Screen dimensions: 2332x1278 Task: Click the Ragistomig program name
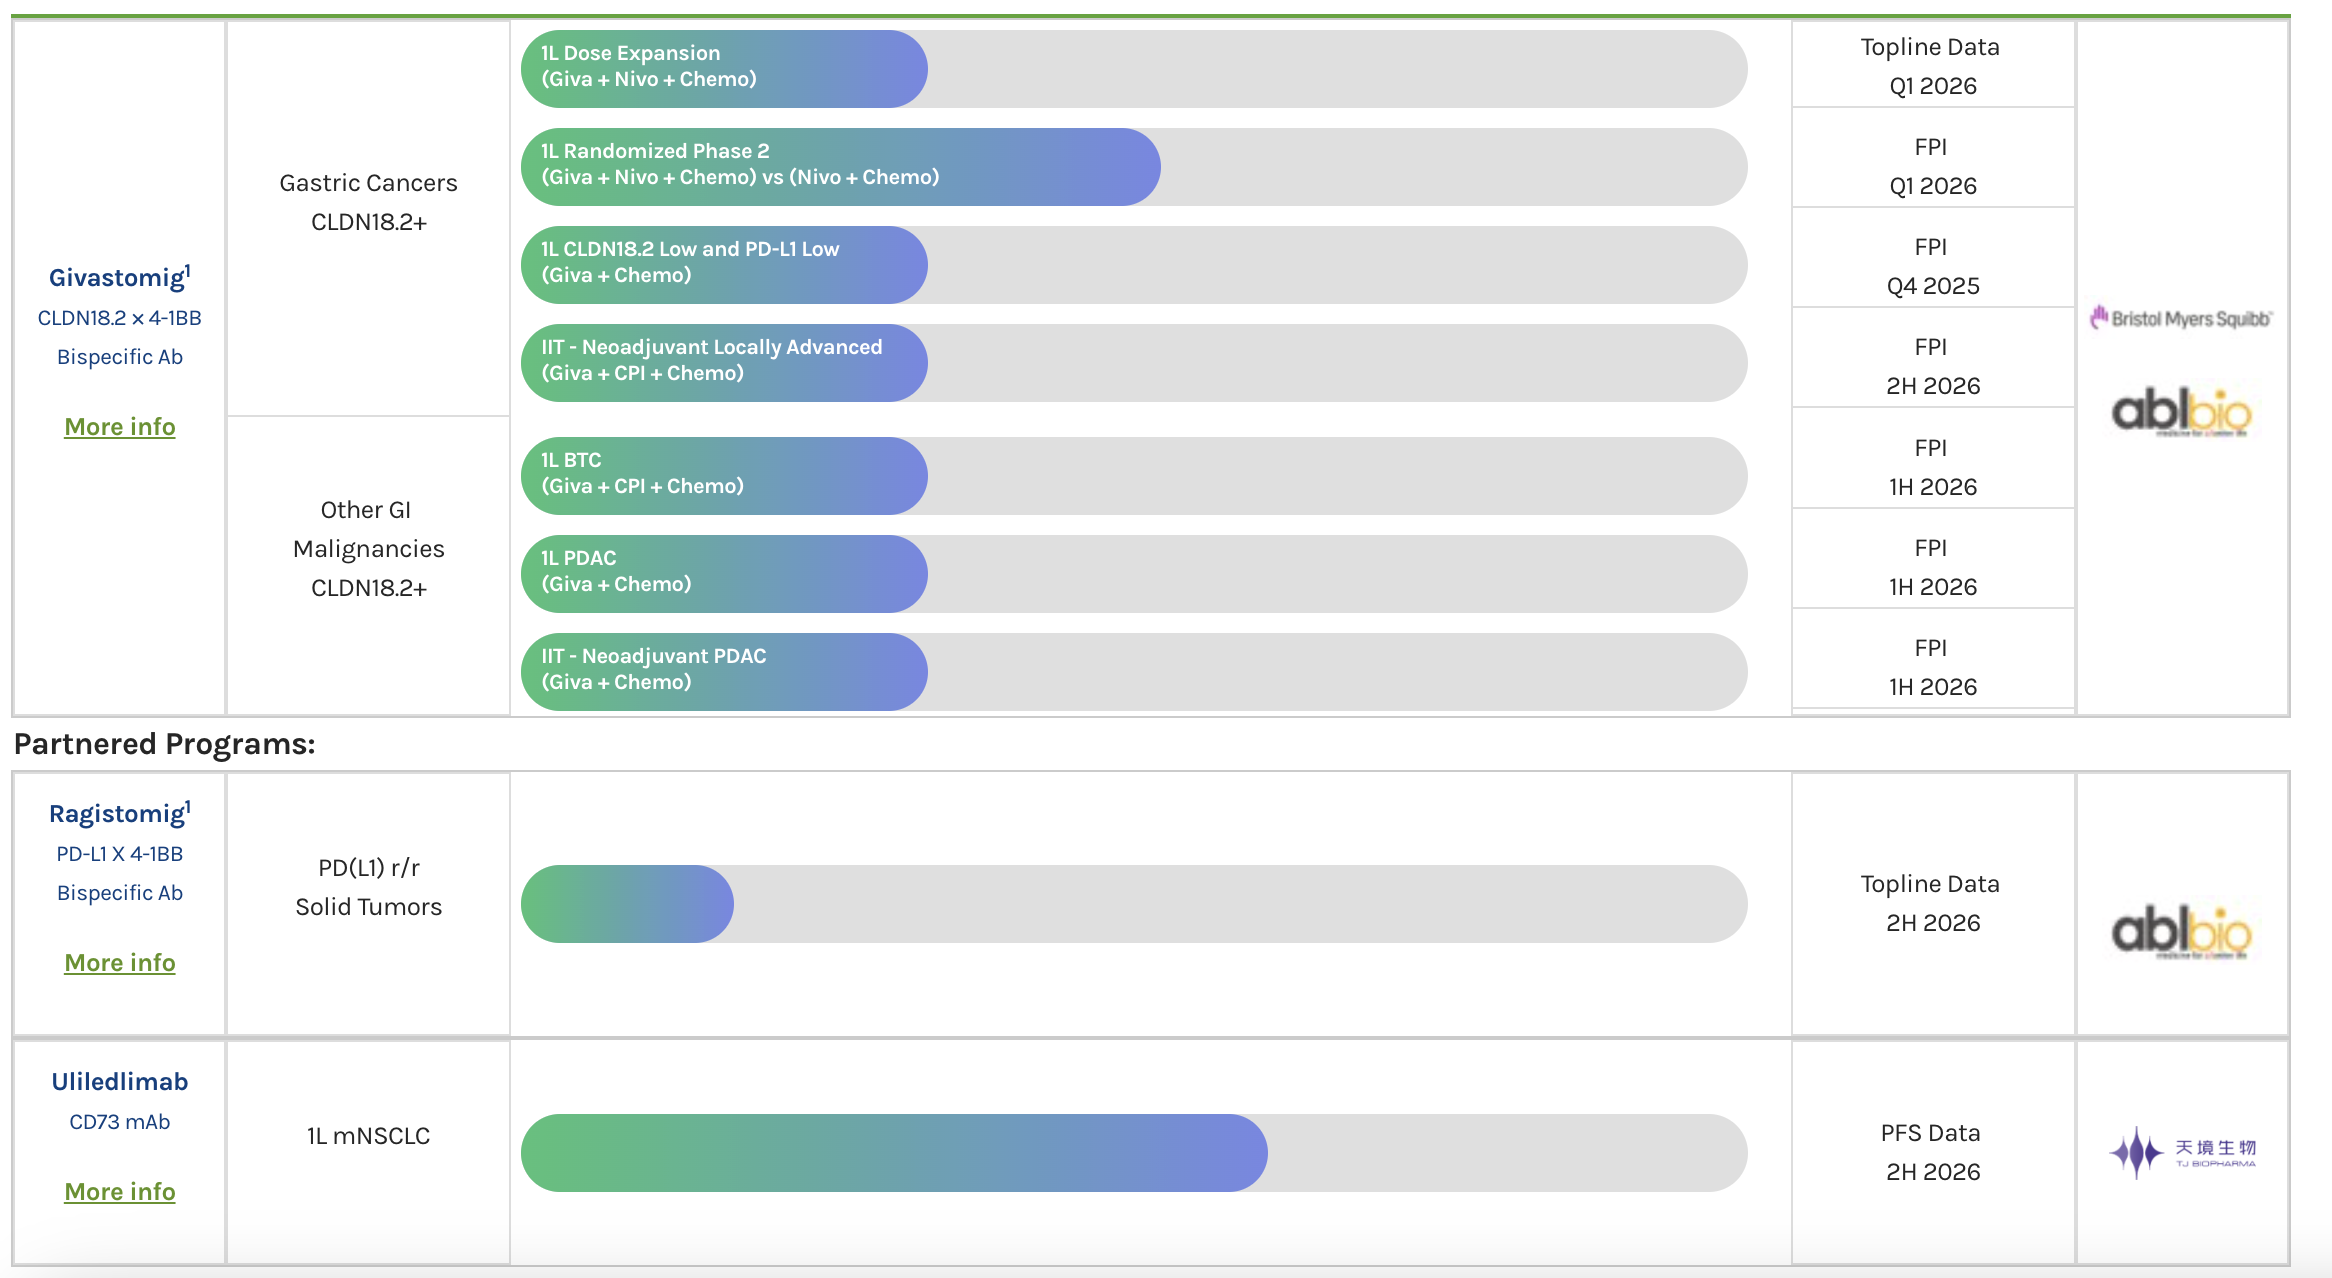pos(118,814)
